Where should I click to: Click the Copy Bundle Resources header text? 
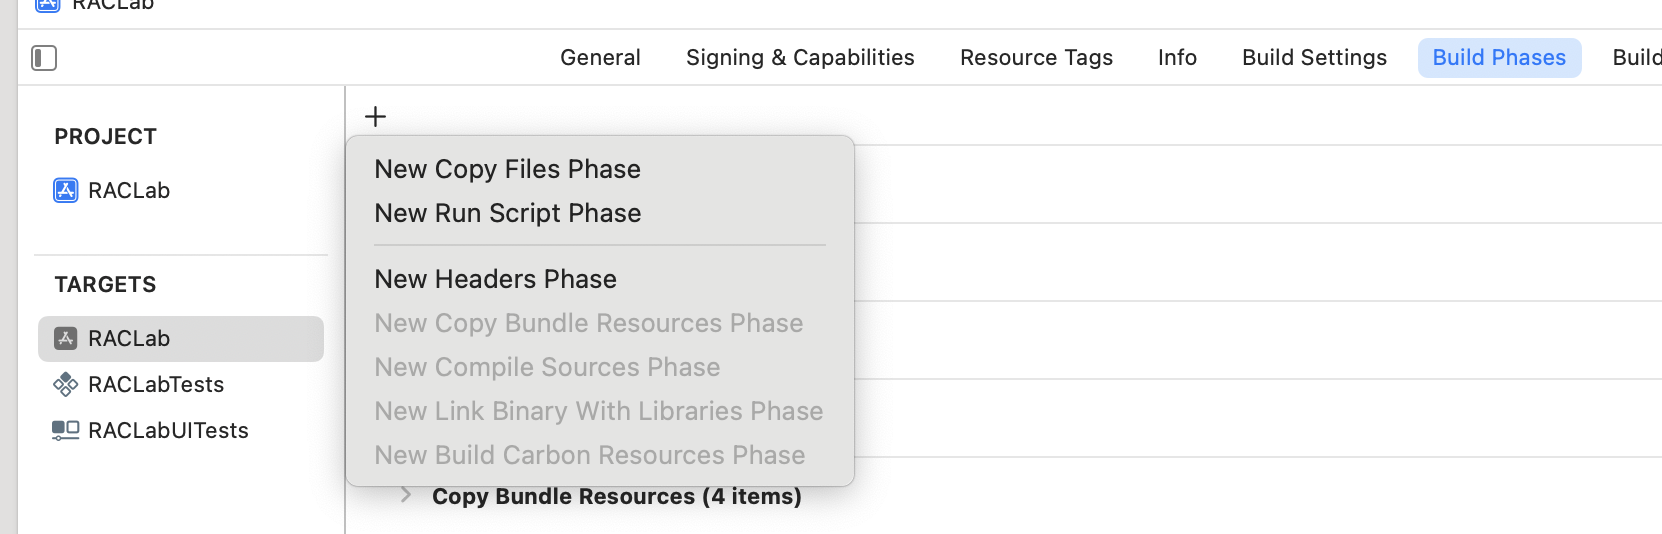(x=616, y=497)
